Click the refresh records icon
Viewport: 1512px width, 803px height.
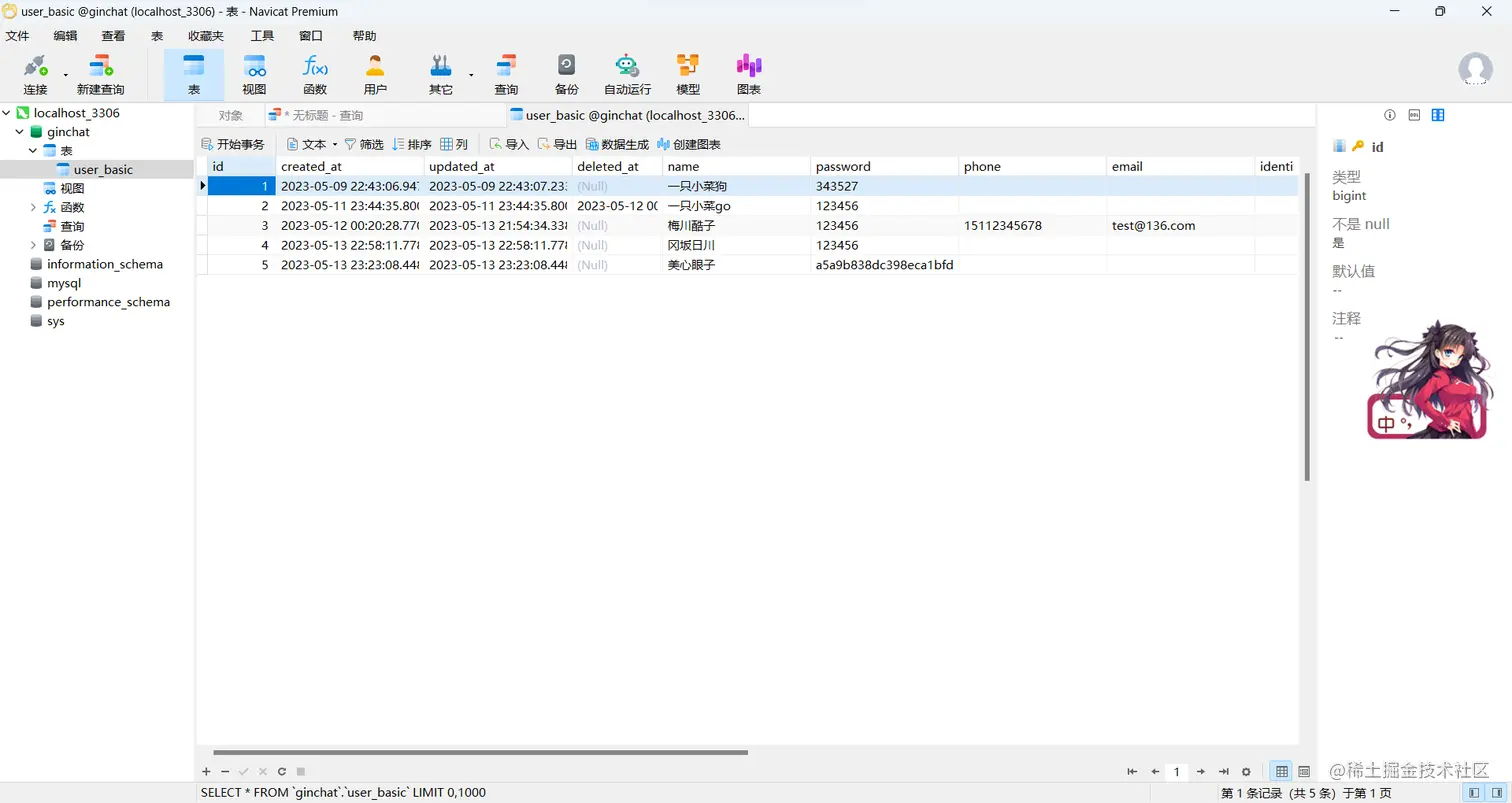point(282,772)
